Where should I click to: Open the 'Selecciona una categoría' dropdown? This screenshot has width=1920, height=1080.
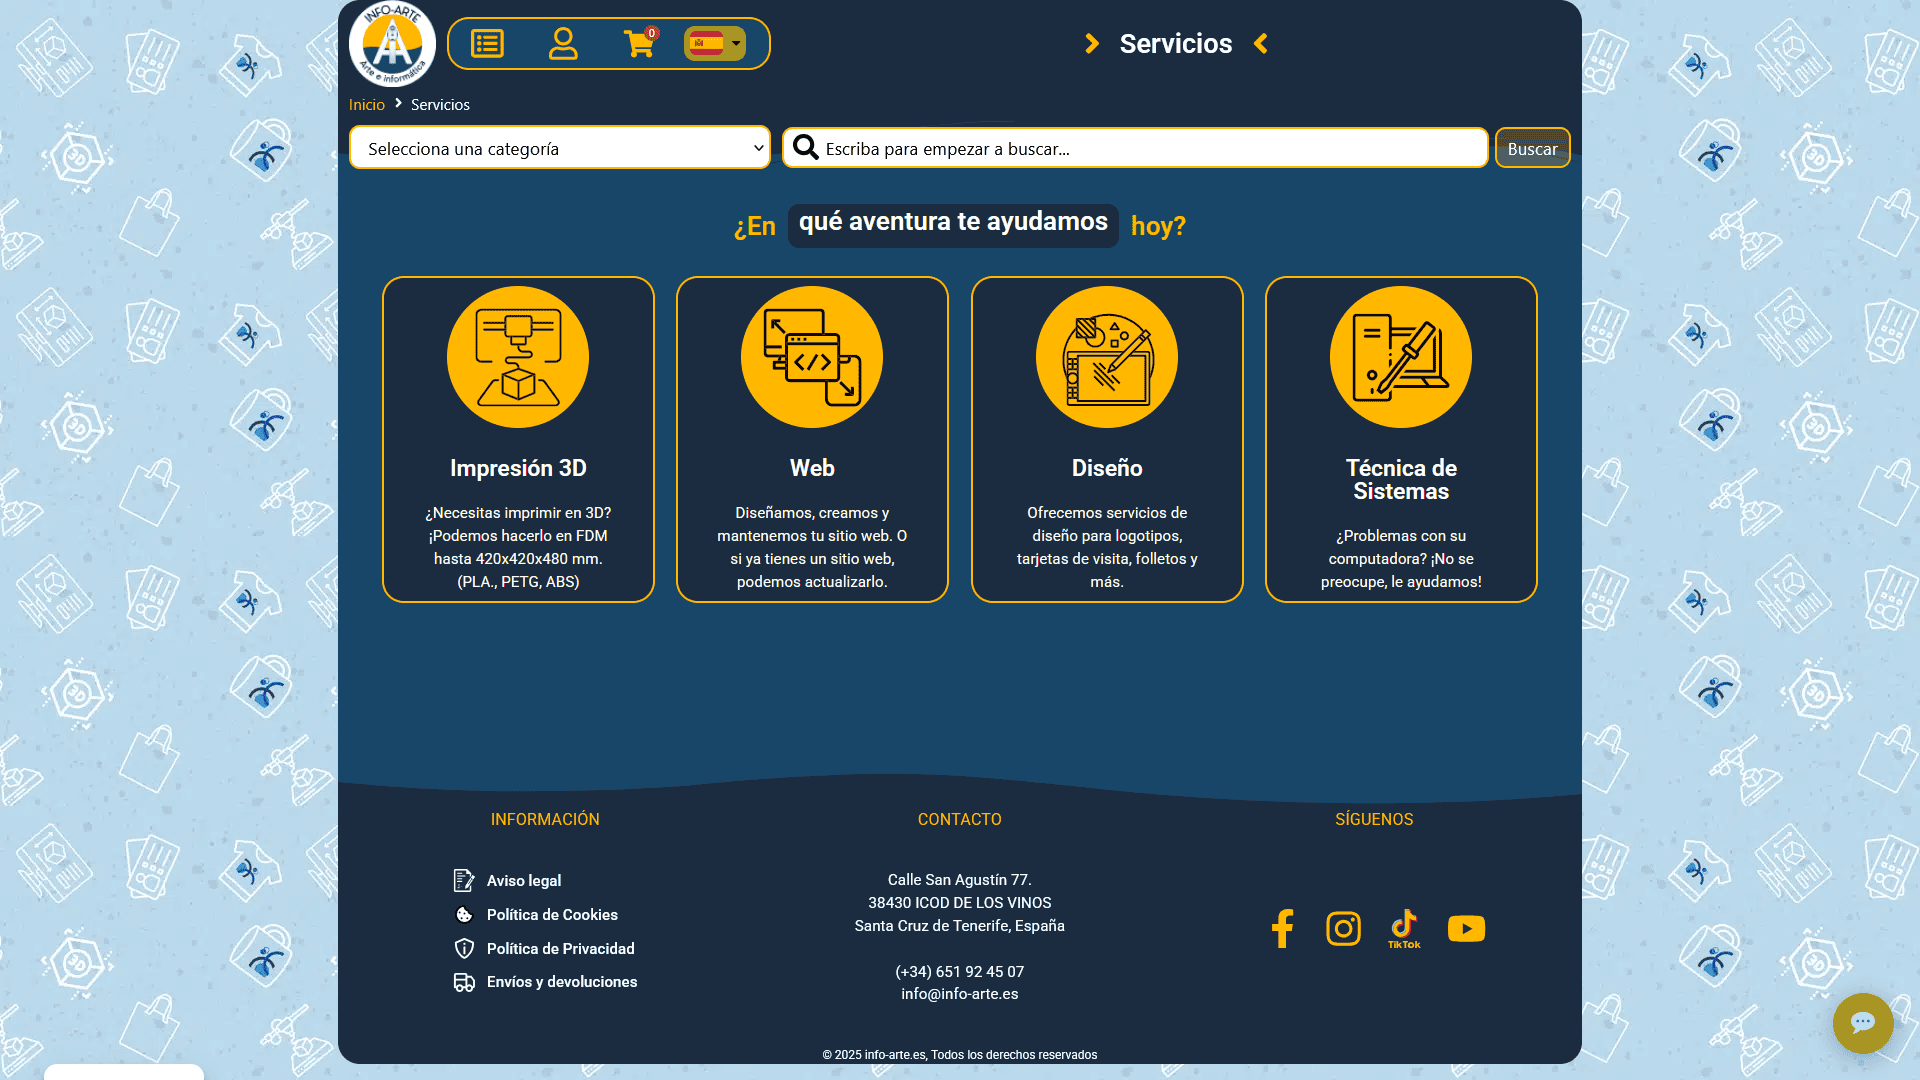pos(560,148)
